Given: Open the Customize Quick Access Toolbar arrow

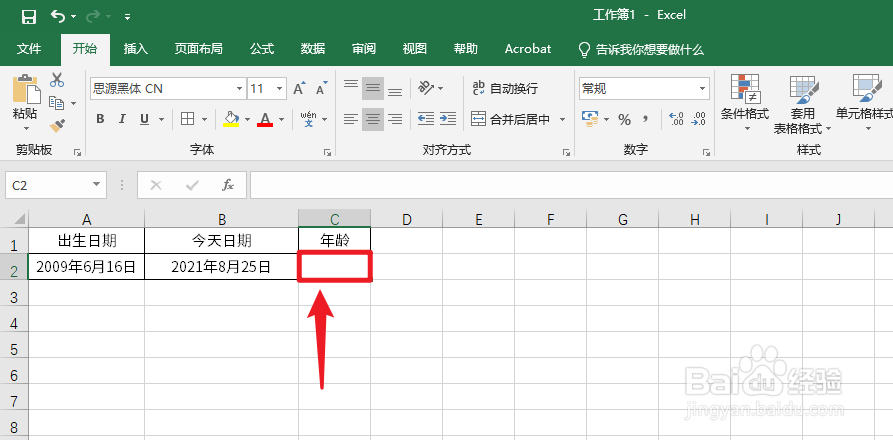Looking at the screenshot, I should (x=128, y=17).
